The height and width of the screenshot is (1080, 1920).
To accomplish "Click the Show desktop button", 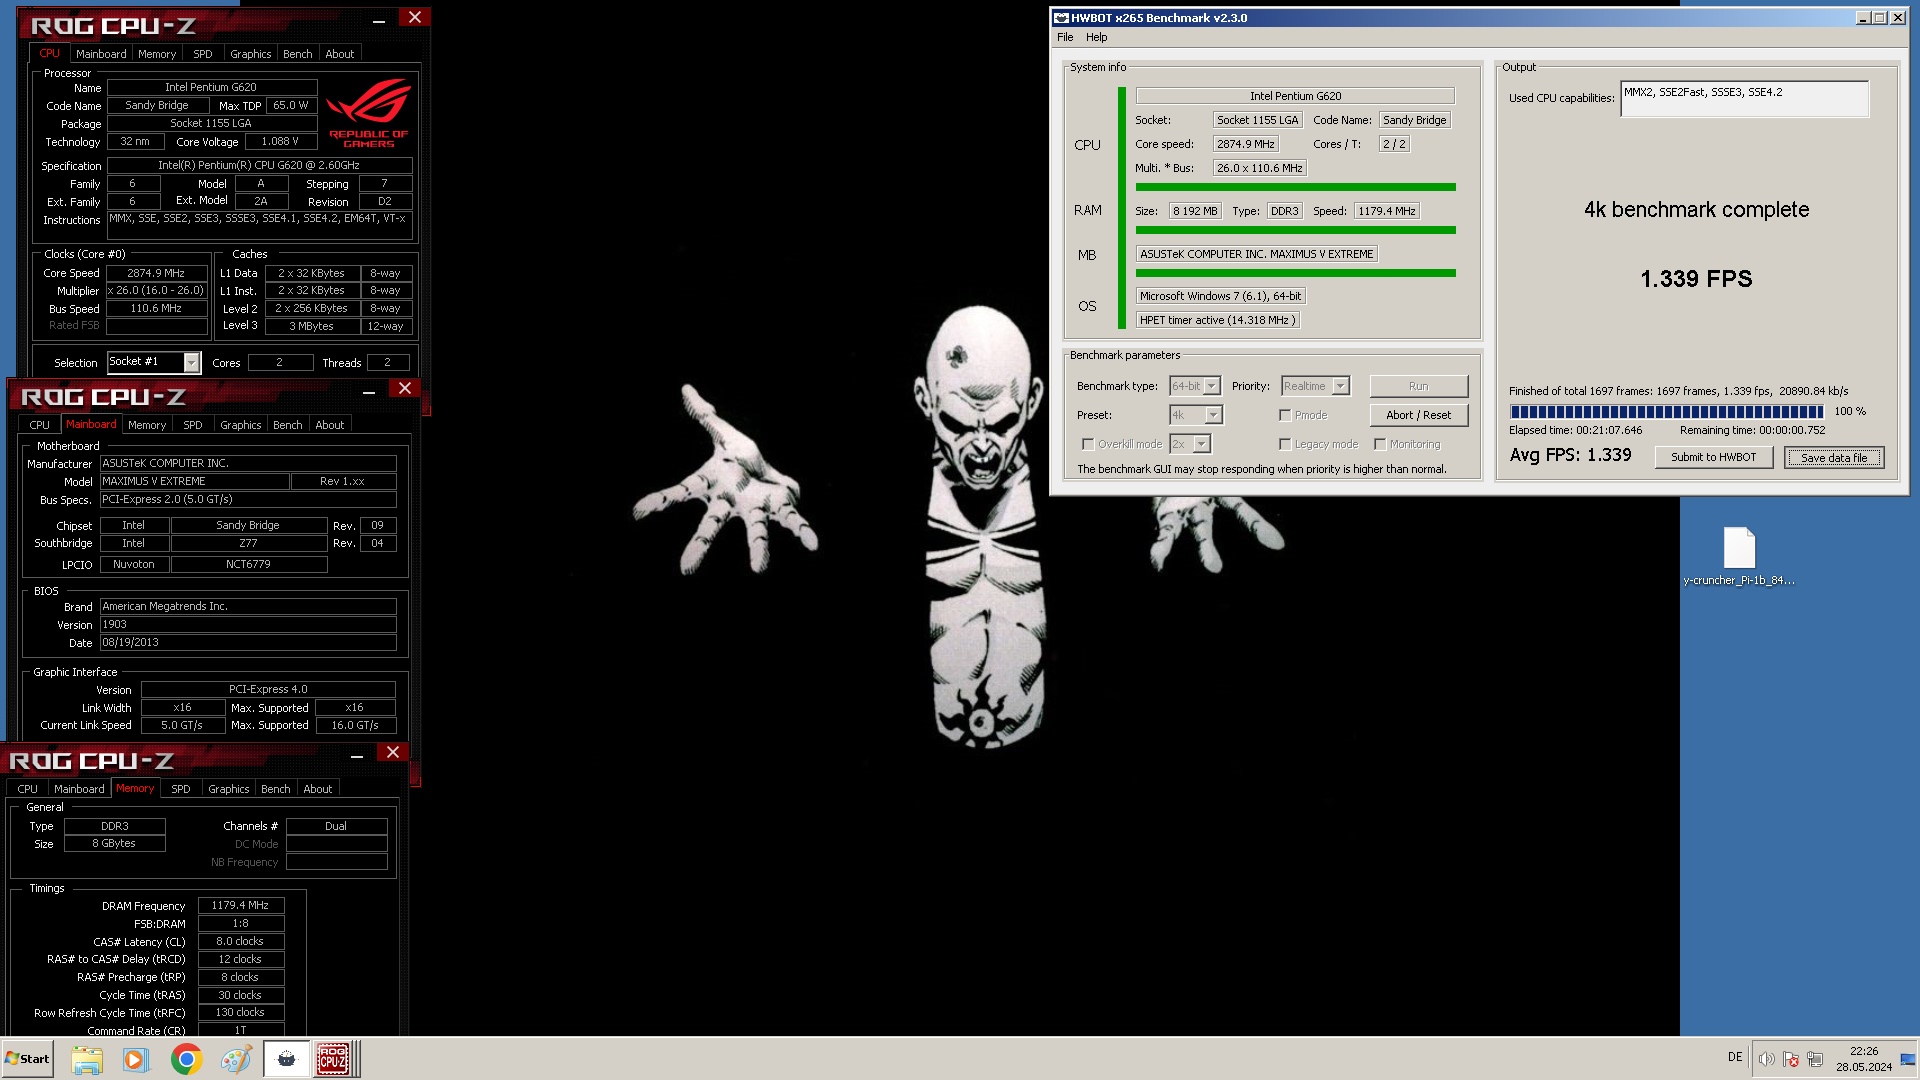I will click(1908, 1059).
